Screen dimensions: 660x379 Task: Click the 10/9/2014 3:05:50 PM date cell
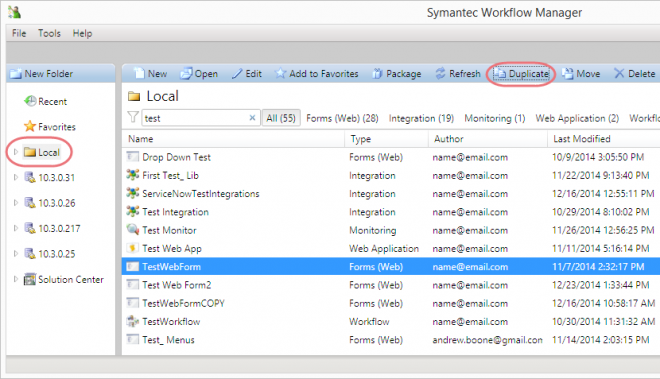pos(598,157)
